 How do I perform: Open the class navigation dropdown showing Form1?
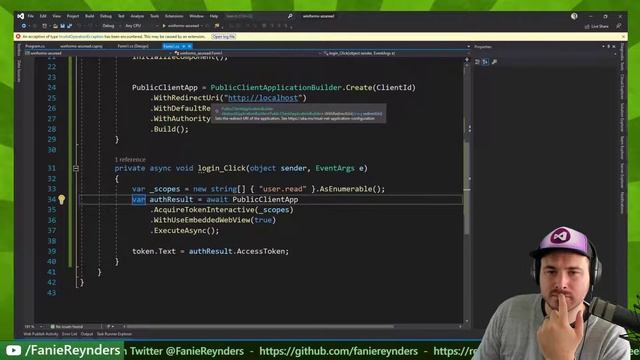pos(247,53)
